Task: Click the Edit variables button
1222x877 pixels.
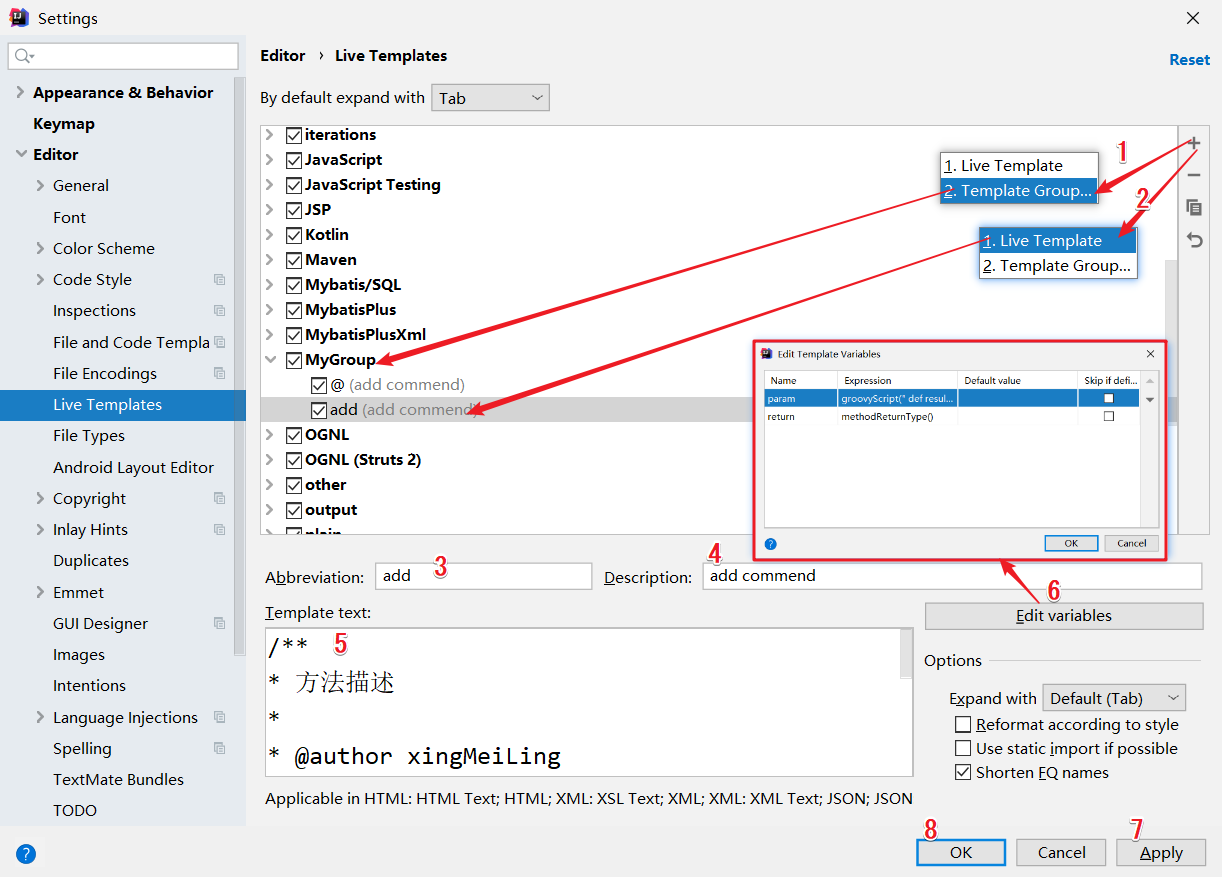Action: [x=1064, y=616]
